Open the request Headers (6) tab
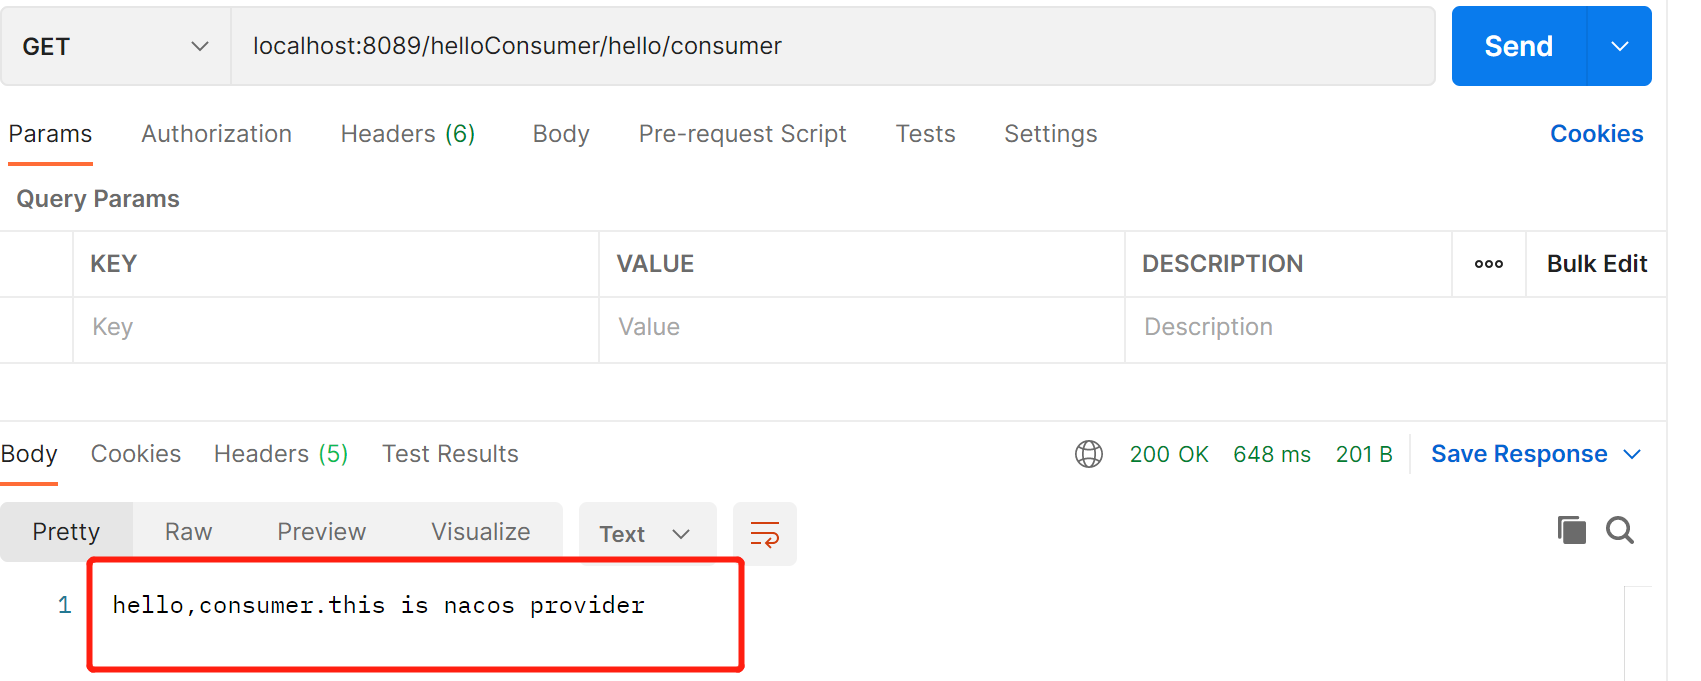The height and width of the screenshot is (681, 1701). 407,134
